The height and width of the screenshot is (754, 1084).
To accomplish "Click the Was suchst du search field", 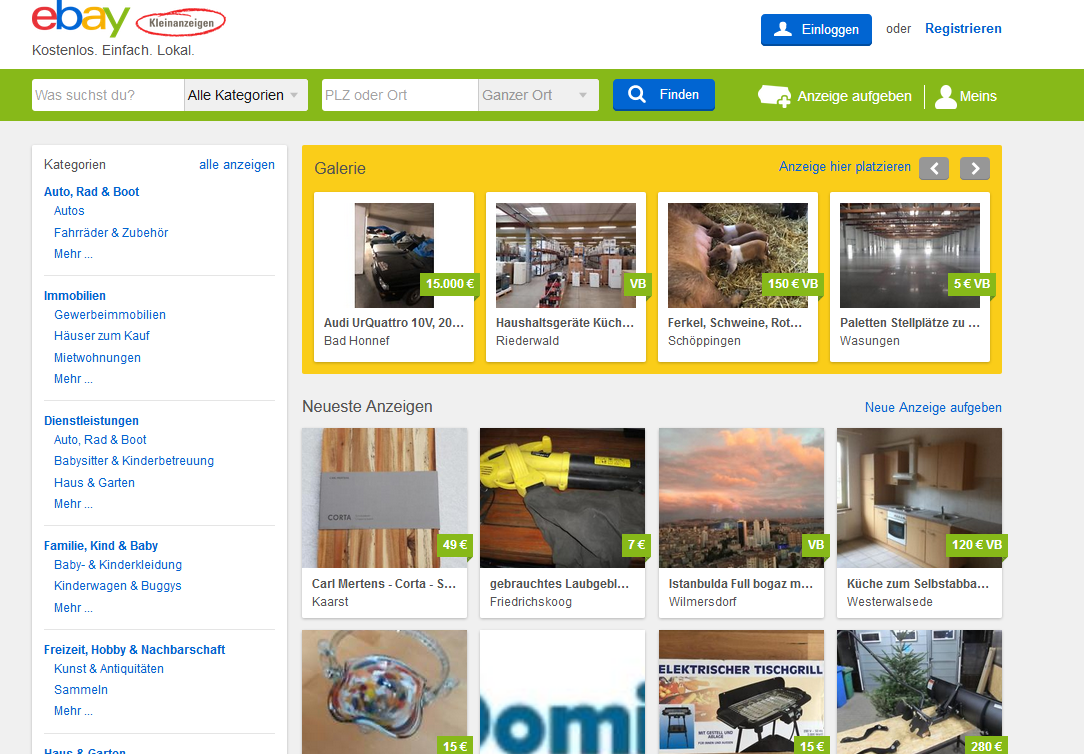I will 108,95.
